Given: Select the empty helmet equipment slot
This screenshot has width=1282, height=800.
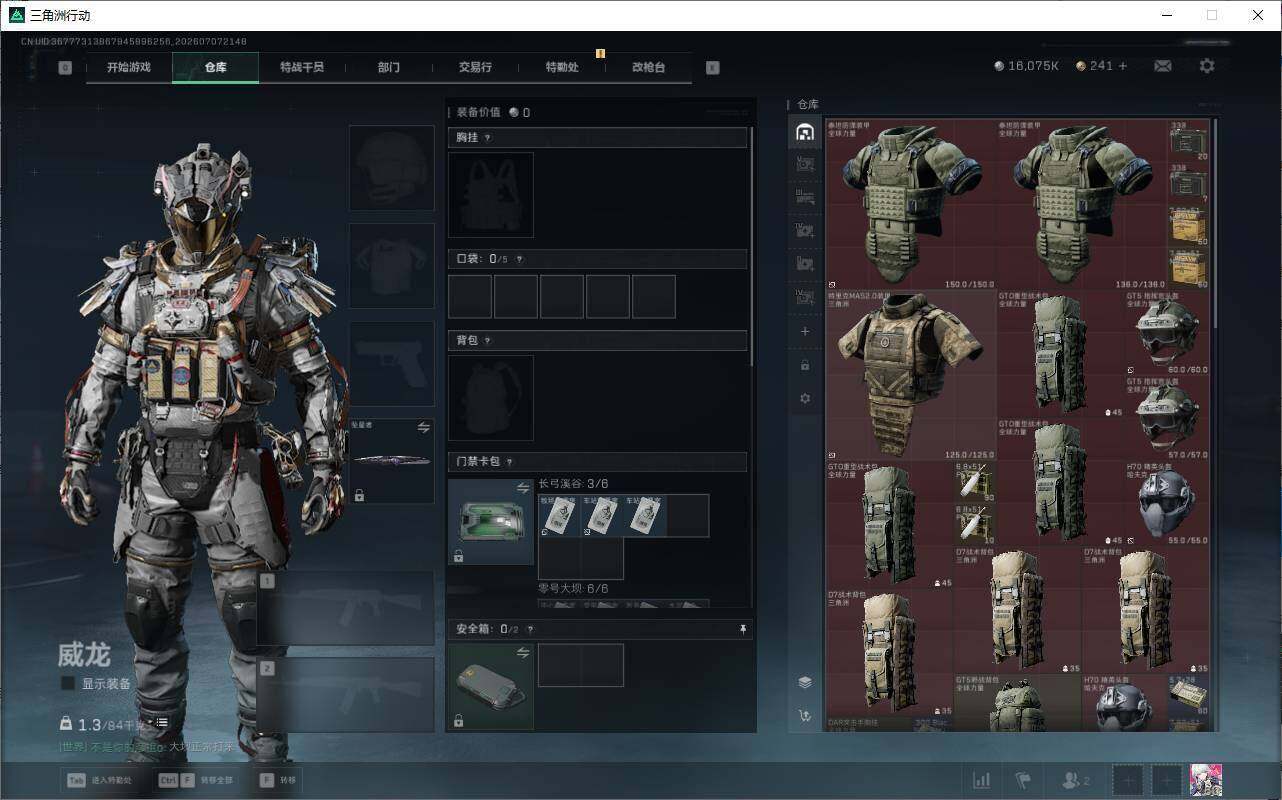Looking at the screenshot, I should click(x=392, y=167).
